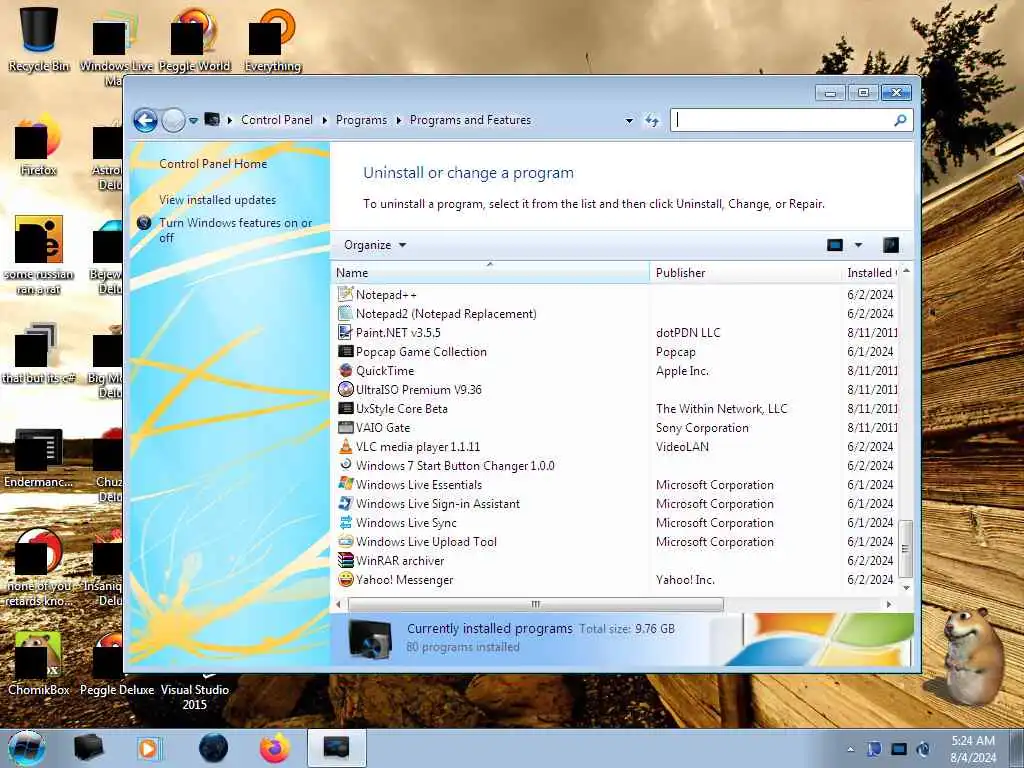Expand the arrow after Programs breadcrumb
This screenshot has width=1024, height=768.
[x=398, y=120]
